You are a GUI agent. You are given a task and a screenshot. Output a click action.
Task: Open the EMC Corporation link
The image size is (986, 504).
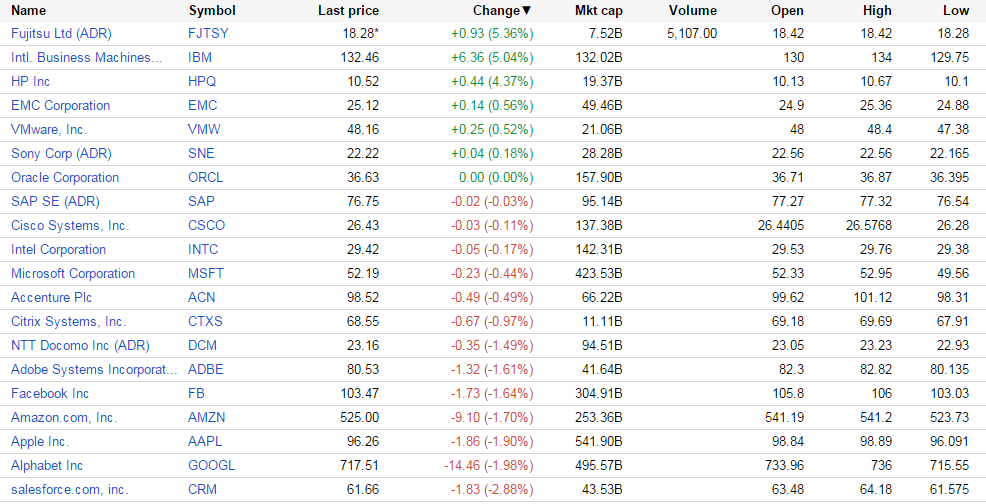[60, 105]
